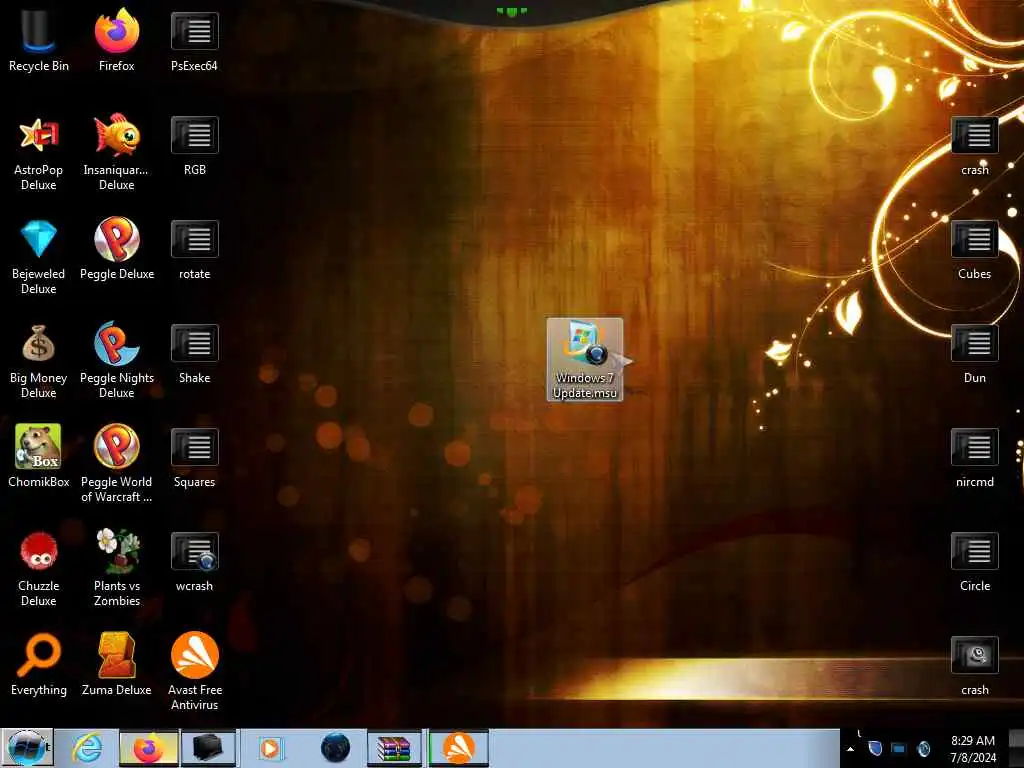Open the black folder taskbar button

[x=209, y=748]
